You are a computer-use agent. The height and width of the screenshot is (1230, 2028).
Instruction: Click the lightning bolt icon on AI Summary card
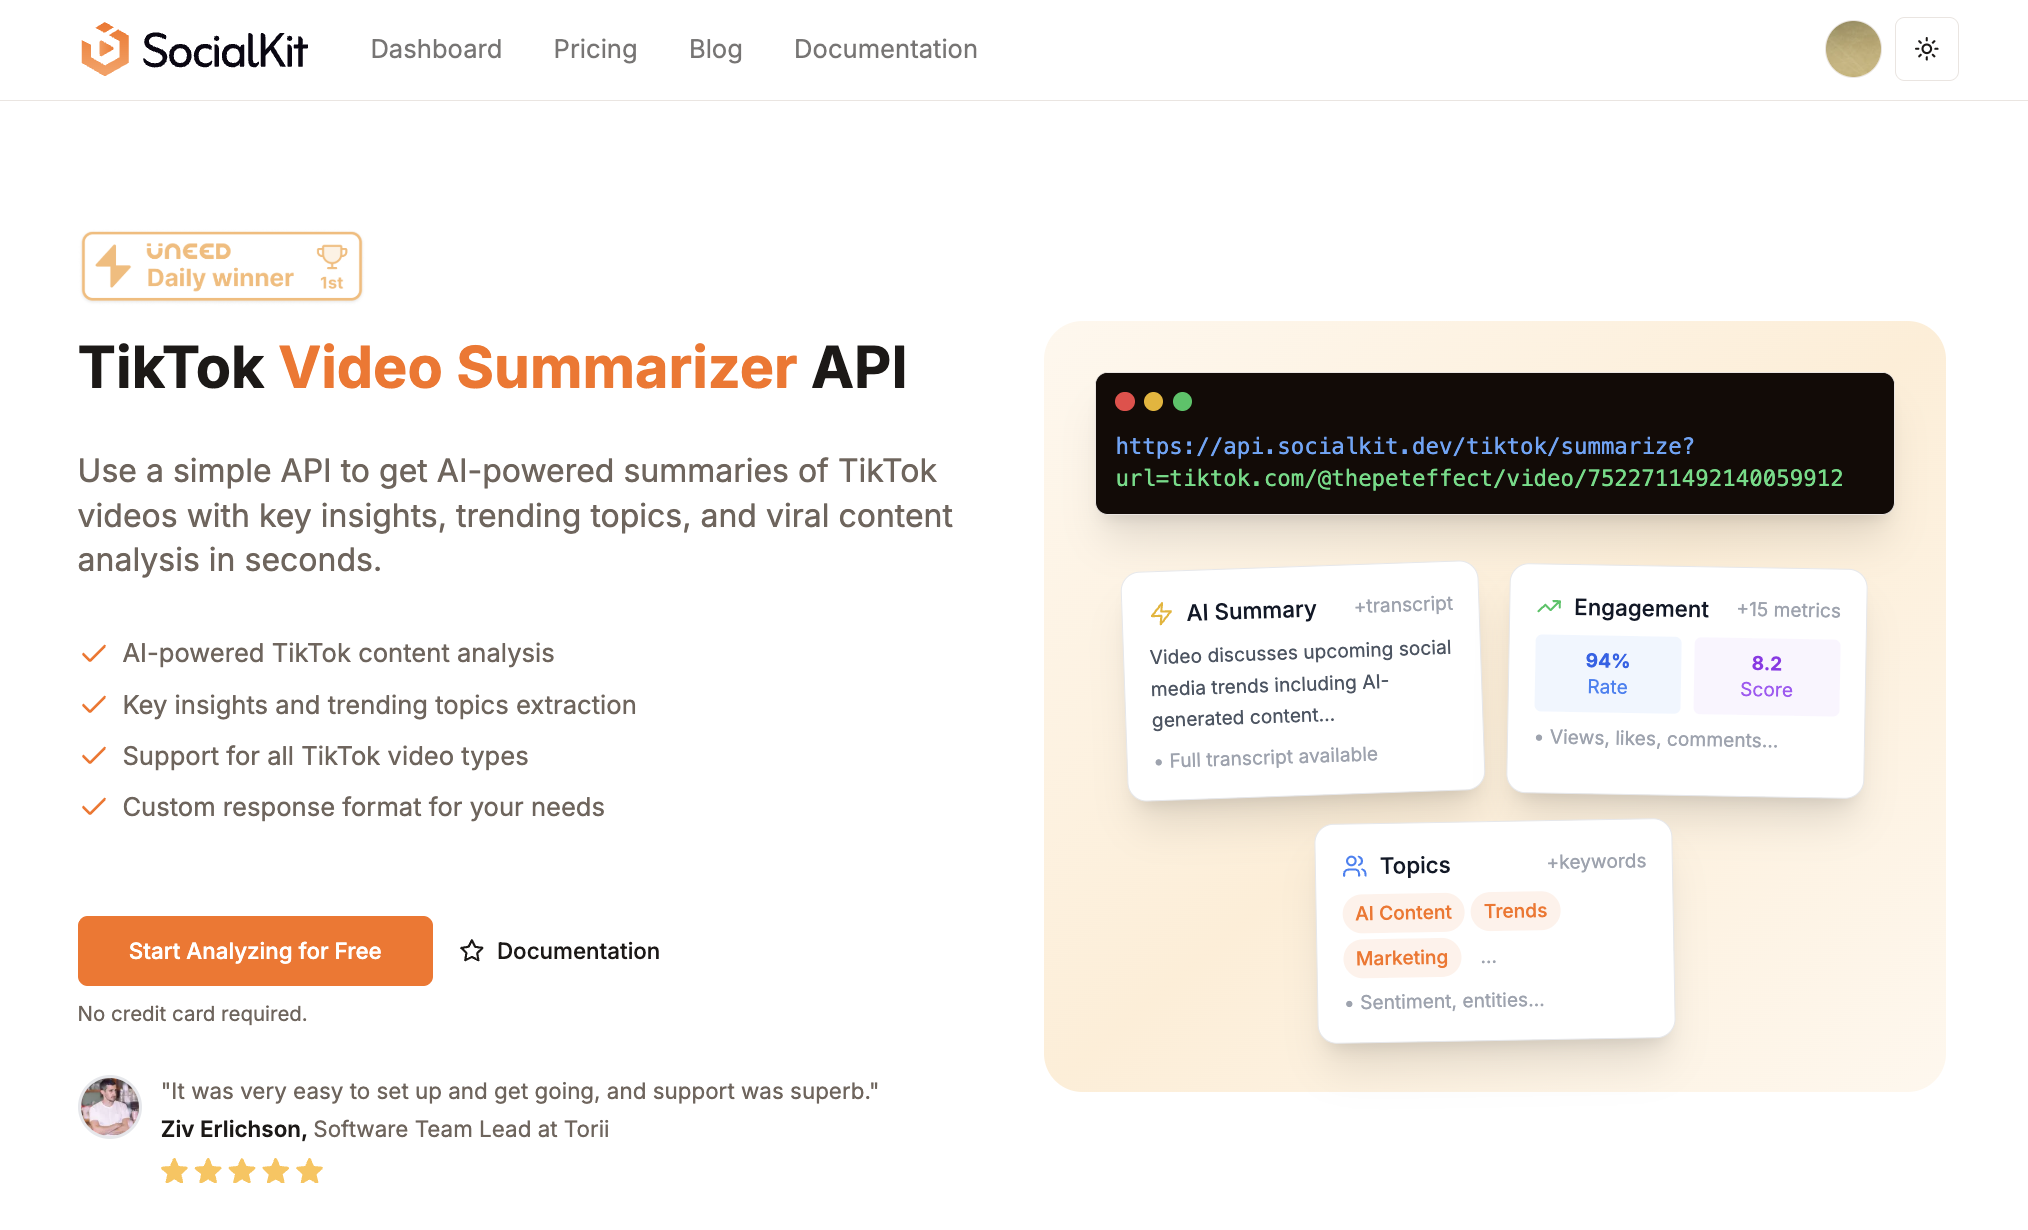tap(1163, 611)
